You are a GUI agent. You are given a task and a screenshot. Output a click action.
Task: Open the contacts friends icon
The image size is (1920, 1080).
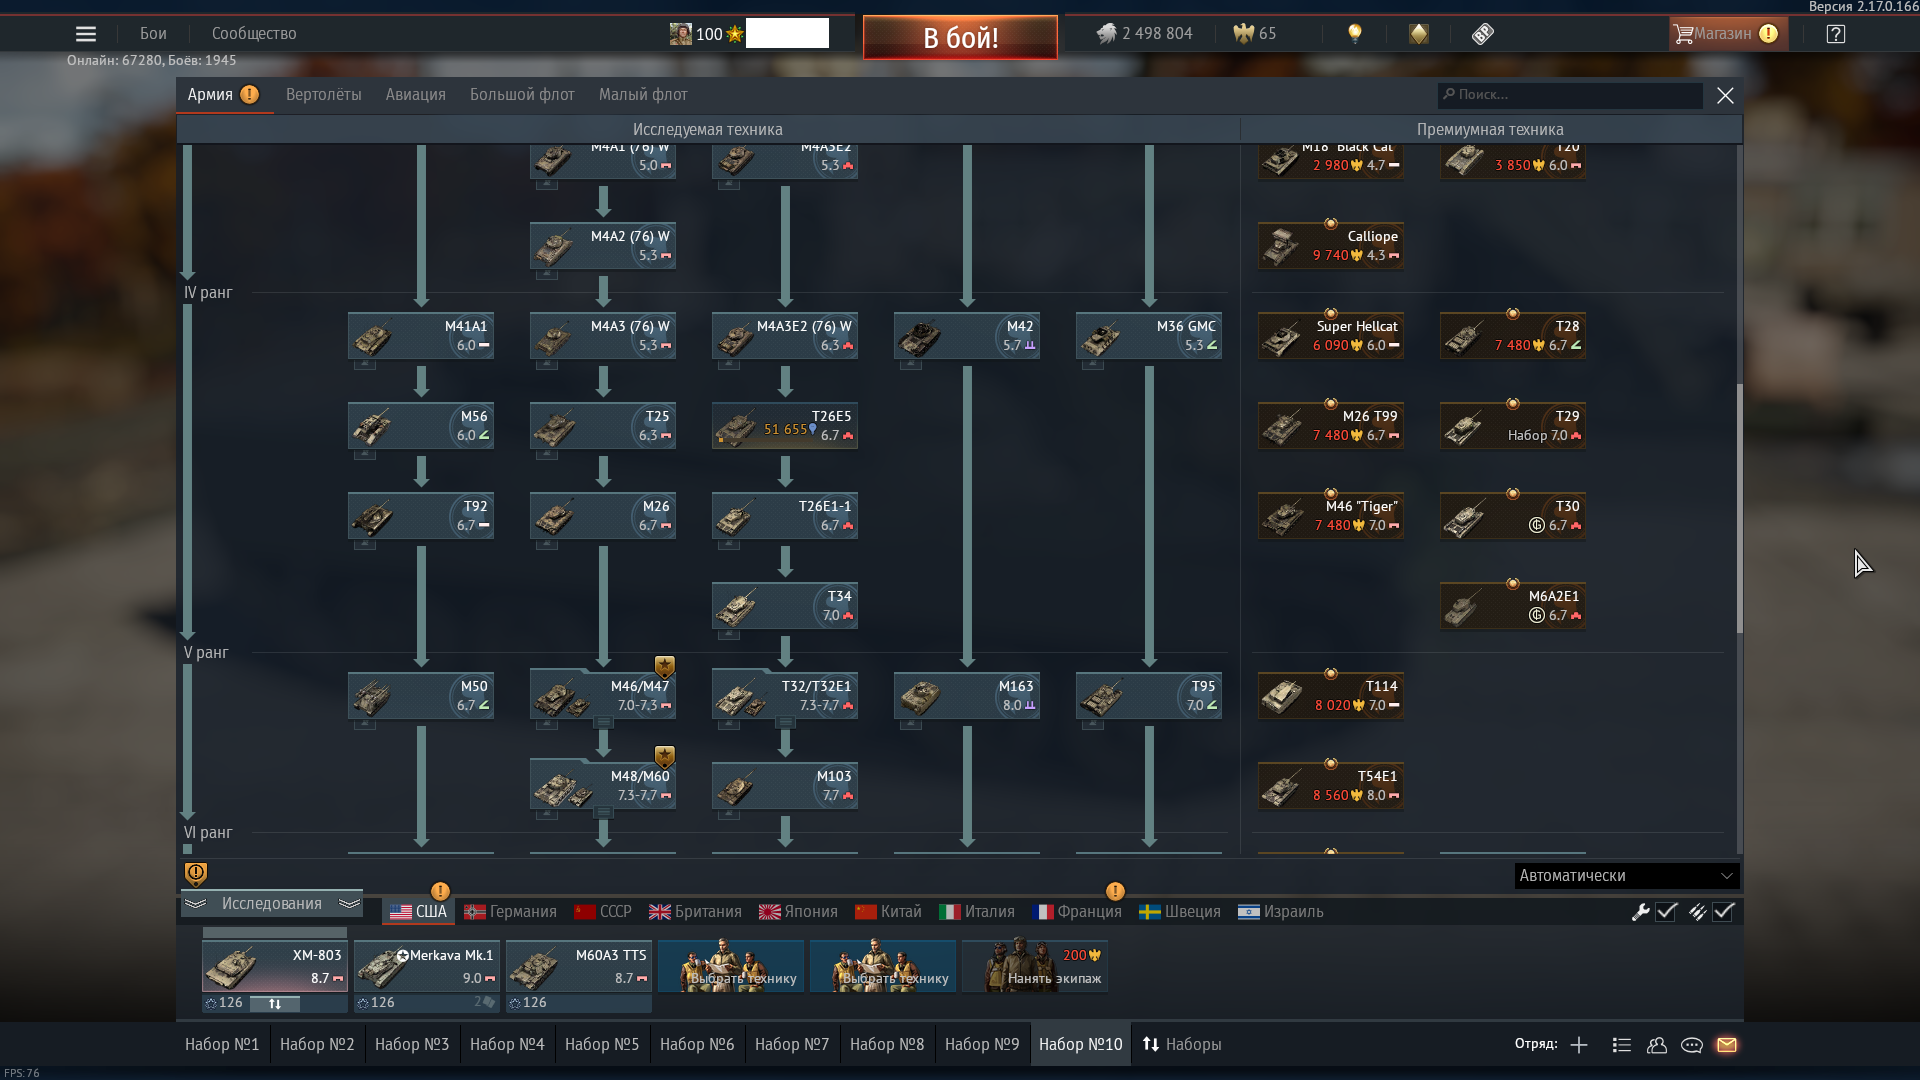(x=1657, y=1045)
